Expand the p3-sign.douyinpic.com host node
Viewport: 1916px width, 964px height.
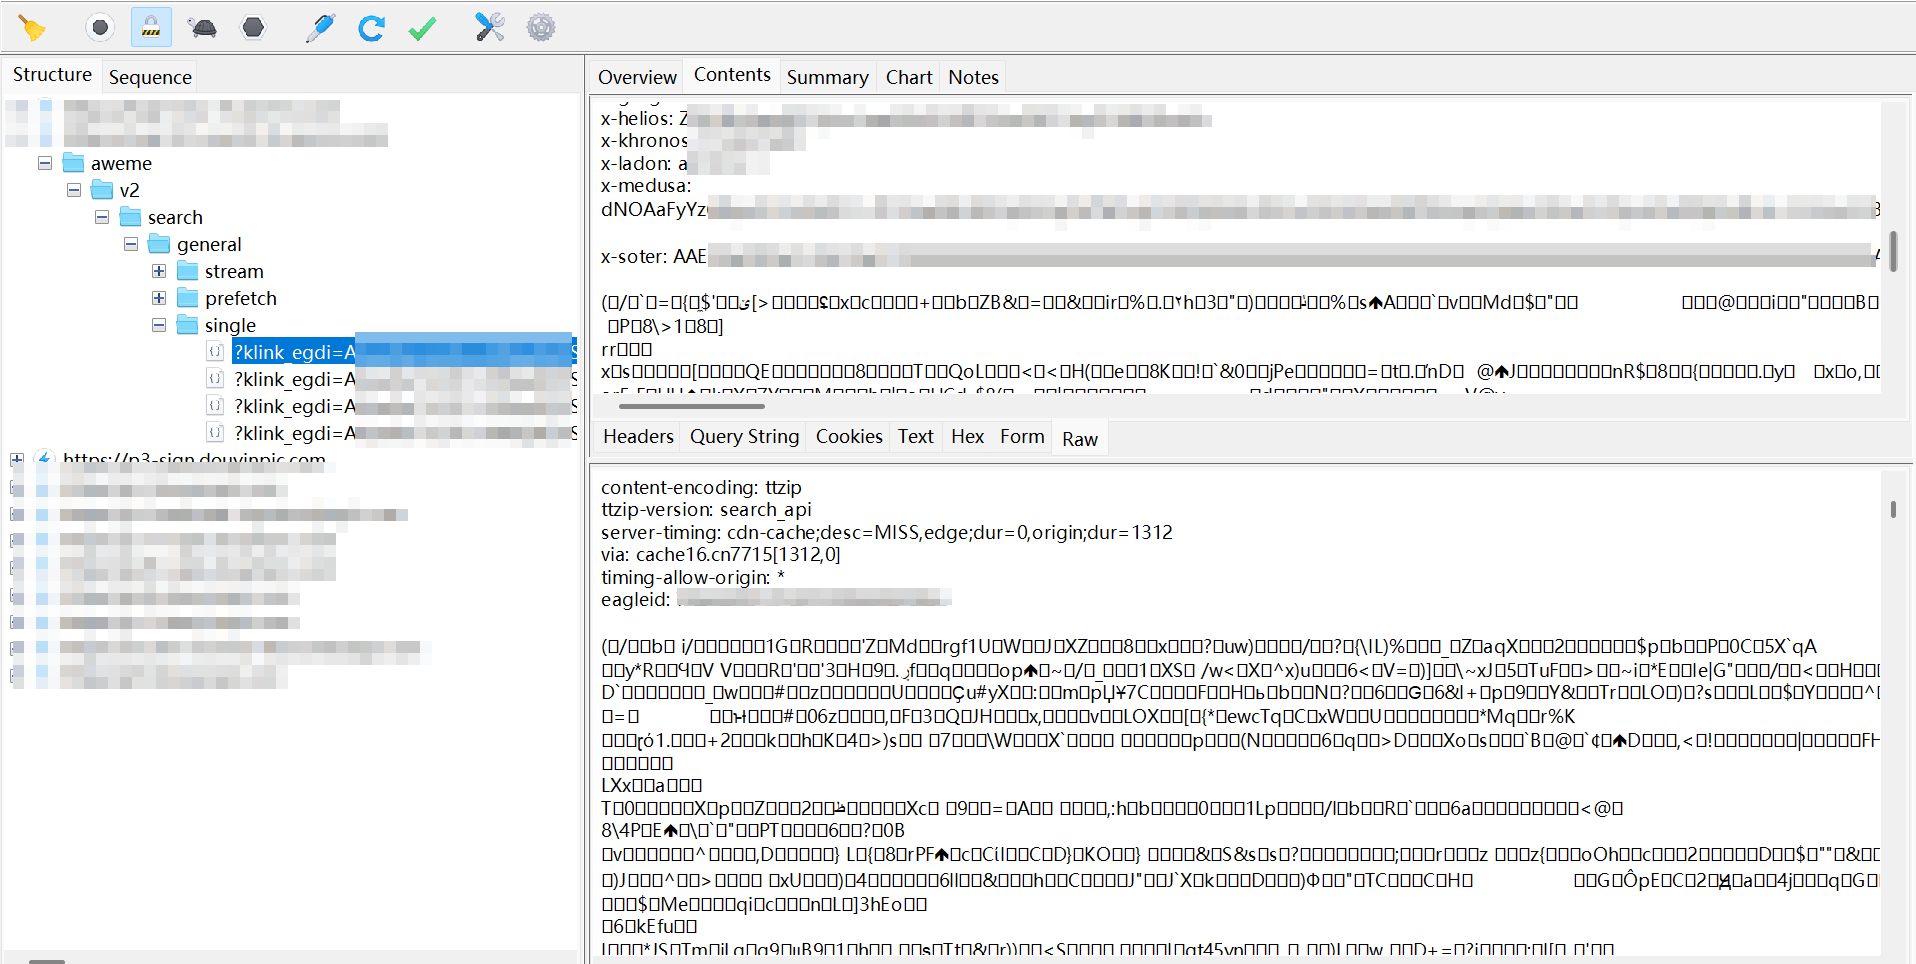pyautogui.click(x=17, y=460)
